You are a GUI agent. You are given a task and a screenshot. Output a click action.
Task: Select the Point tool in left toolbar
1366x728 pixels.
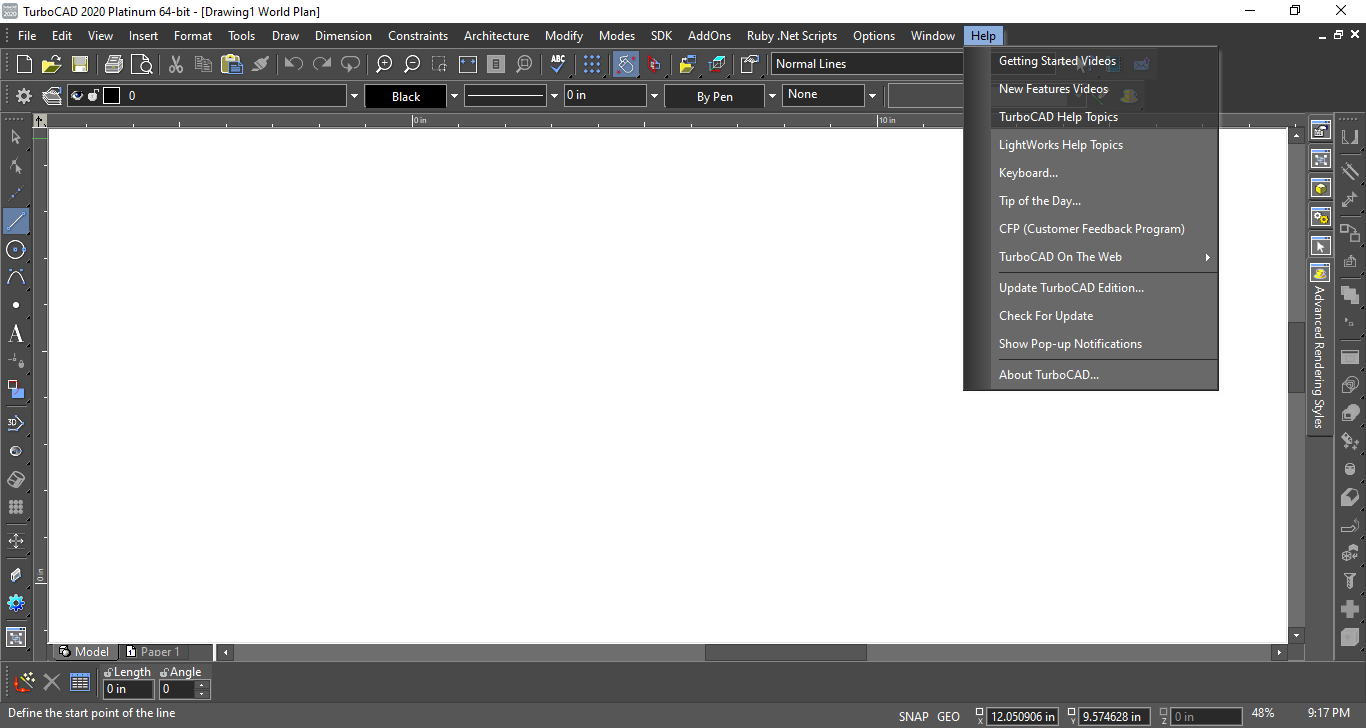pos(16,305)
